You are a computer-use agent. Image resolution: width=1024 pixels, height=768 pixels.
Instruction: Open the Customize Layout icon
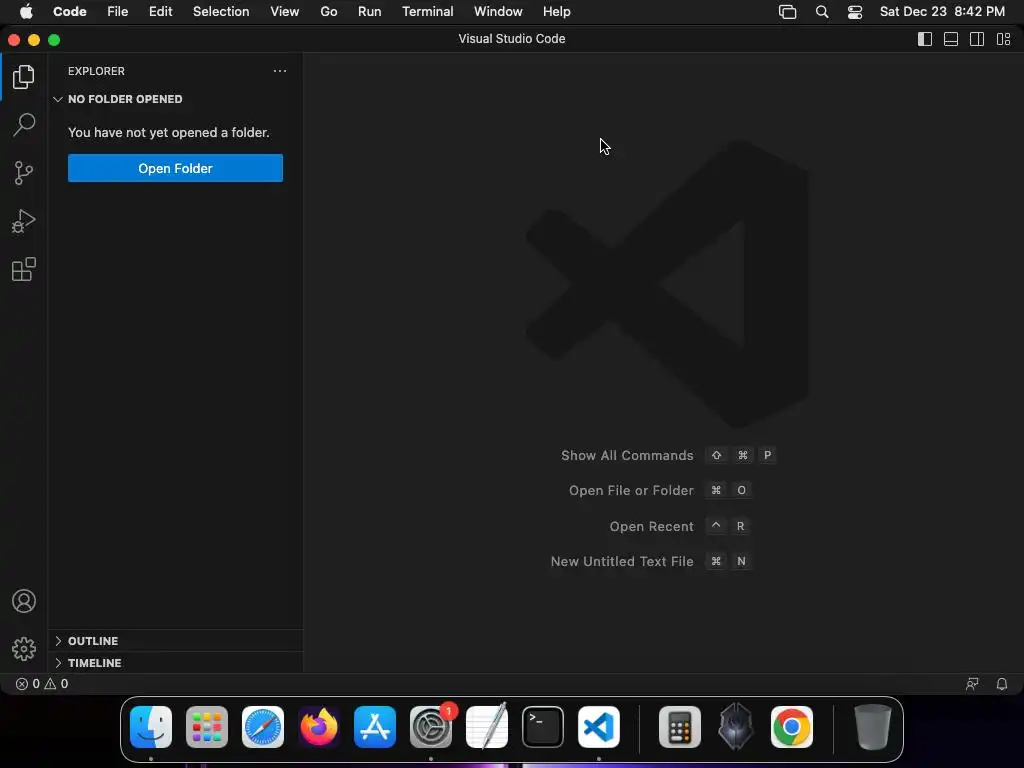(x=1003, y=39)
